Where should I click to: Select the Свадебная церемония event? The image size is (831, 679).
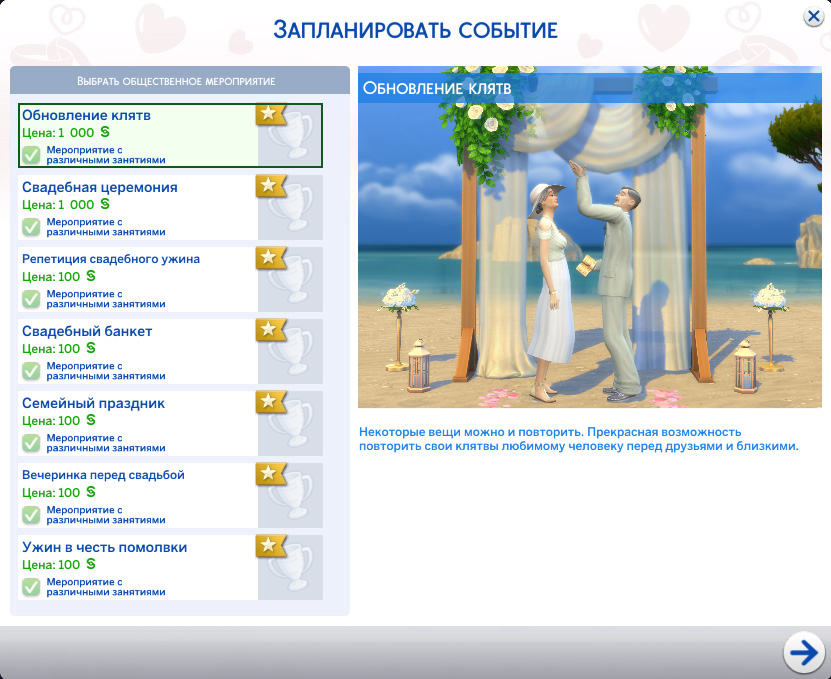click(100, 188)
